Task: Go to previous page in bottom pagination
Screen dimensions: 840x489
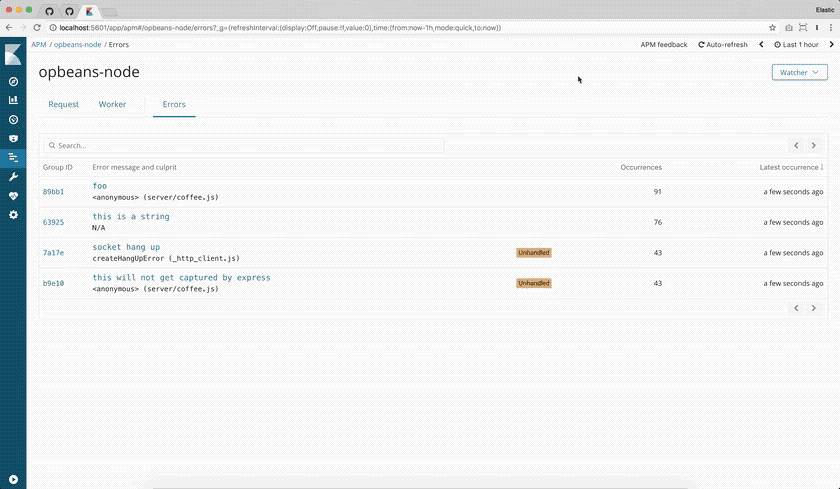Action: click(x=796, y=308)
